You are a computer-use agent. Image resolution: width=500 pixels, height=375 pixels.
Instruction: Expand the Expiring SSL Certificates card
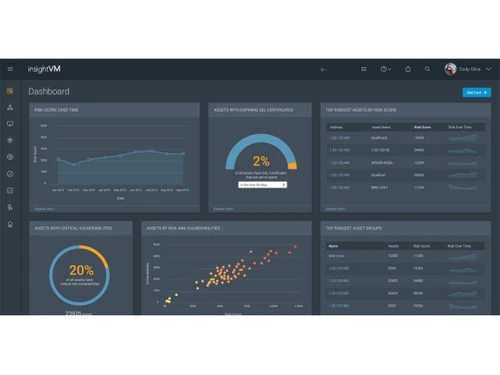tap(224, 209)
